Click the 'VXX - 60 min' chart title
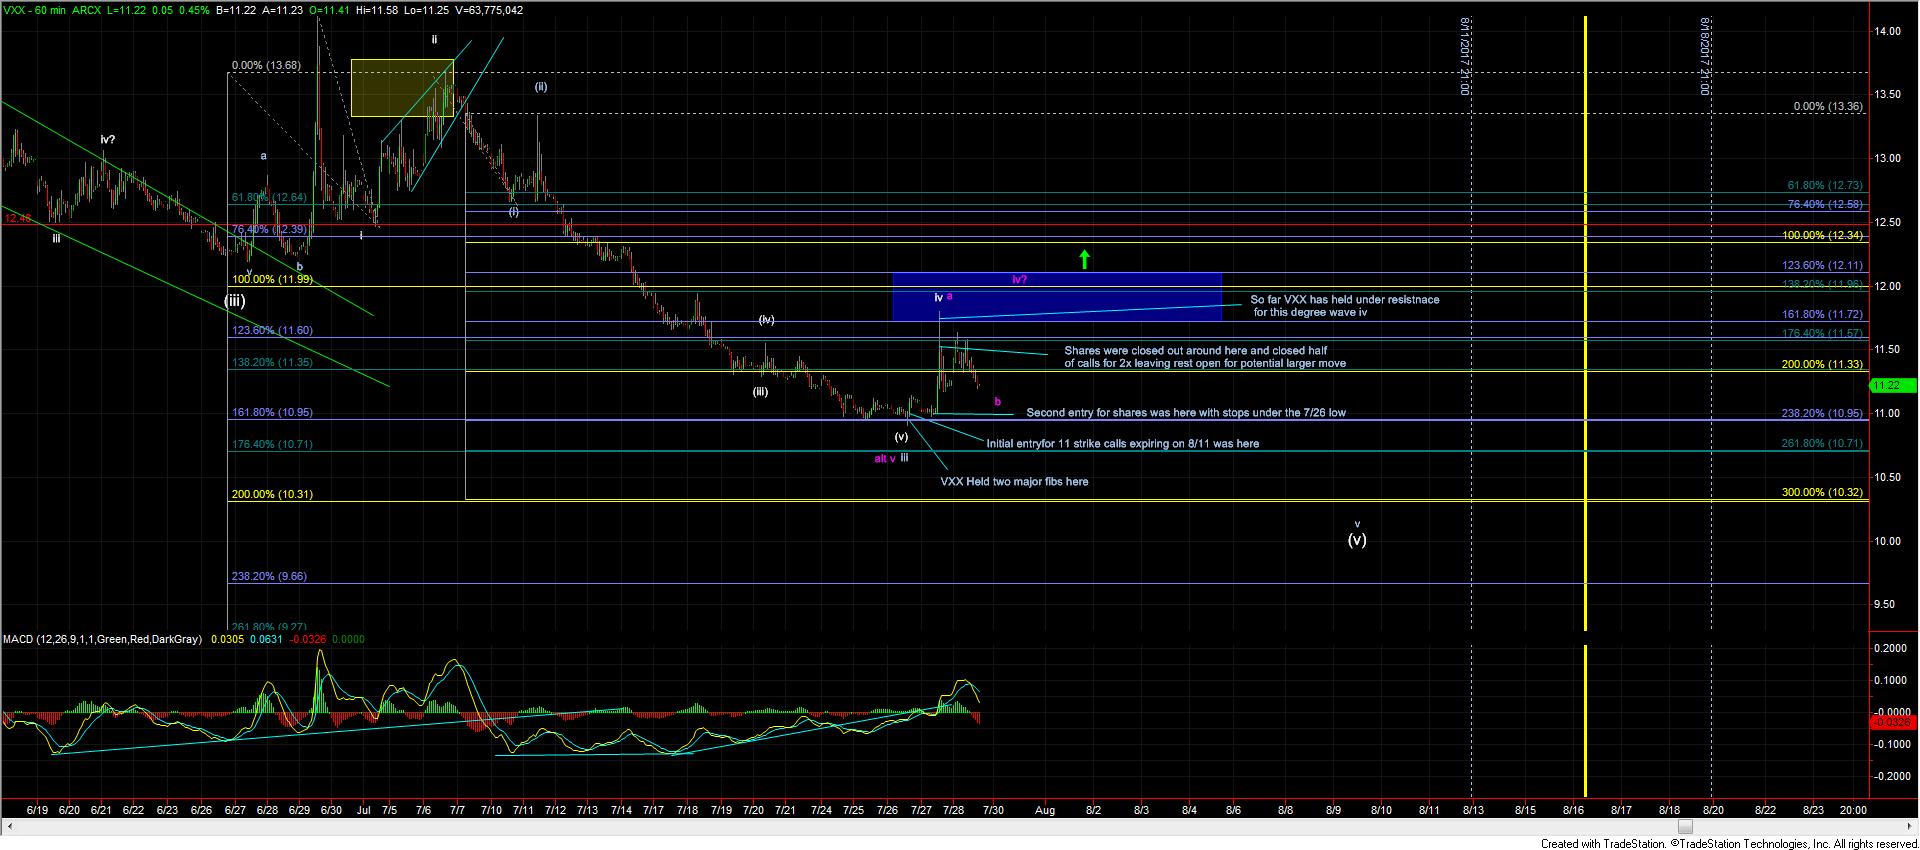This screenshot has height=850, width=1920. [37, 10]
